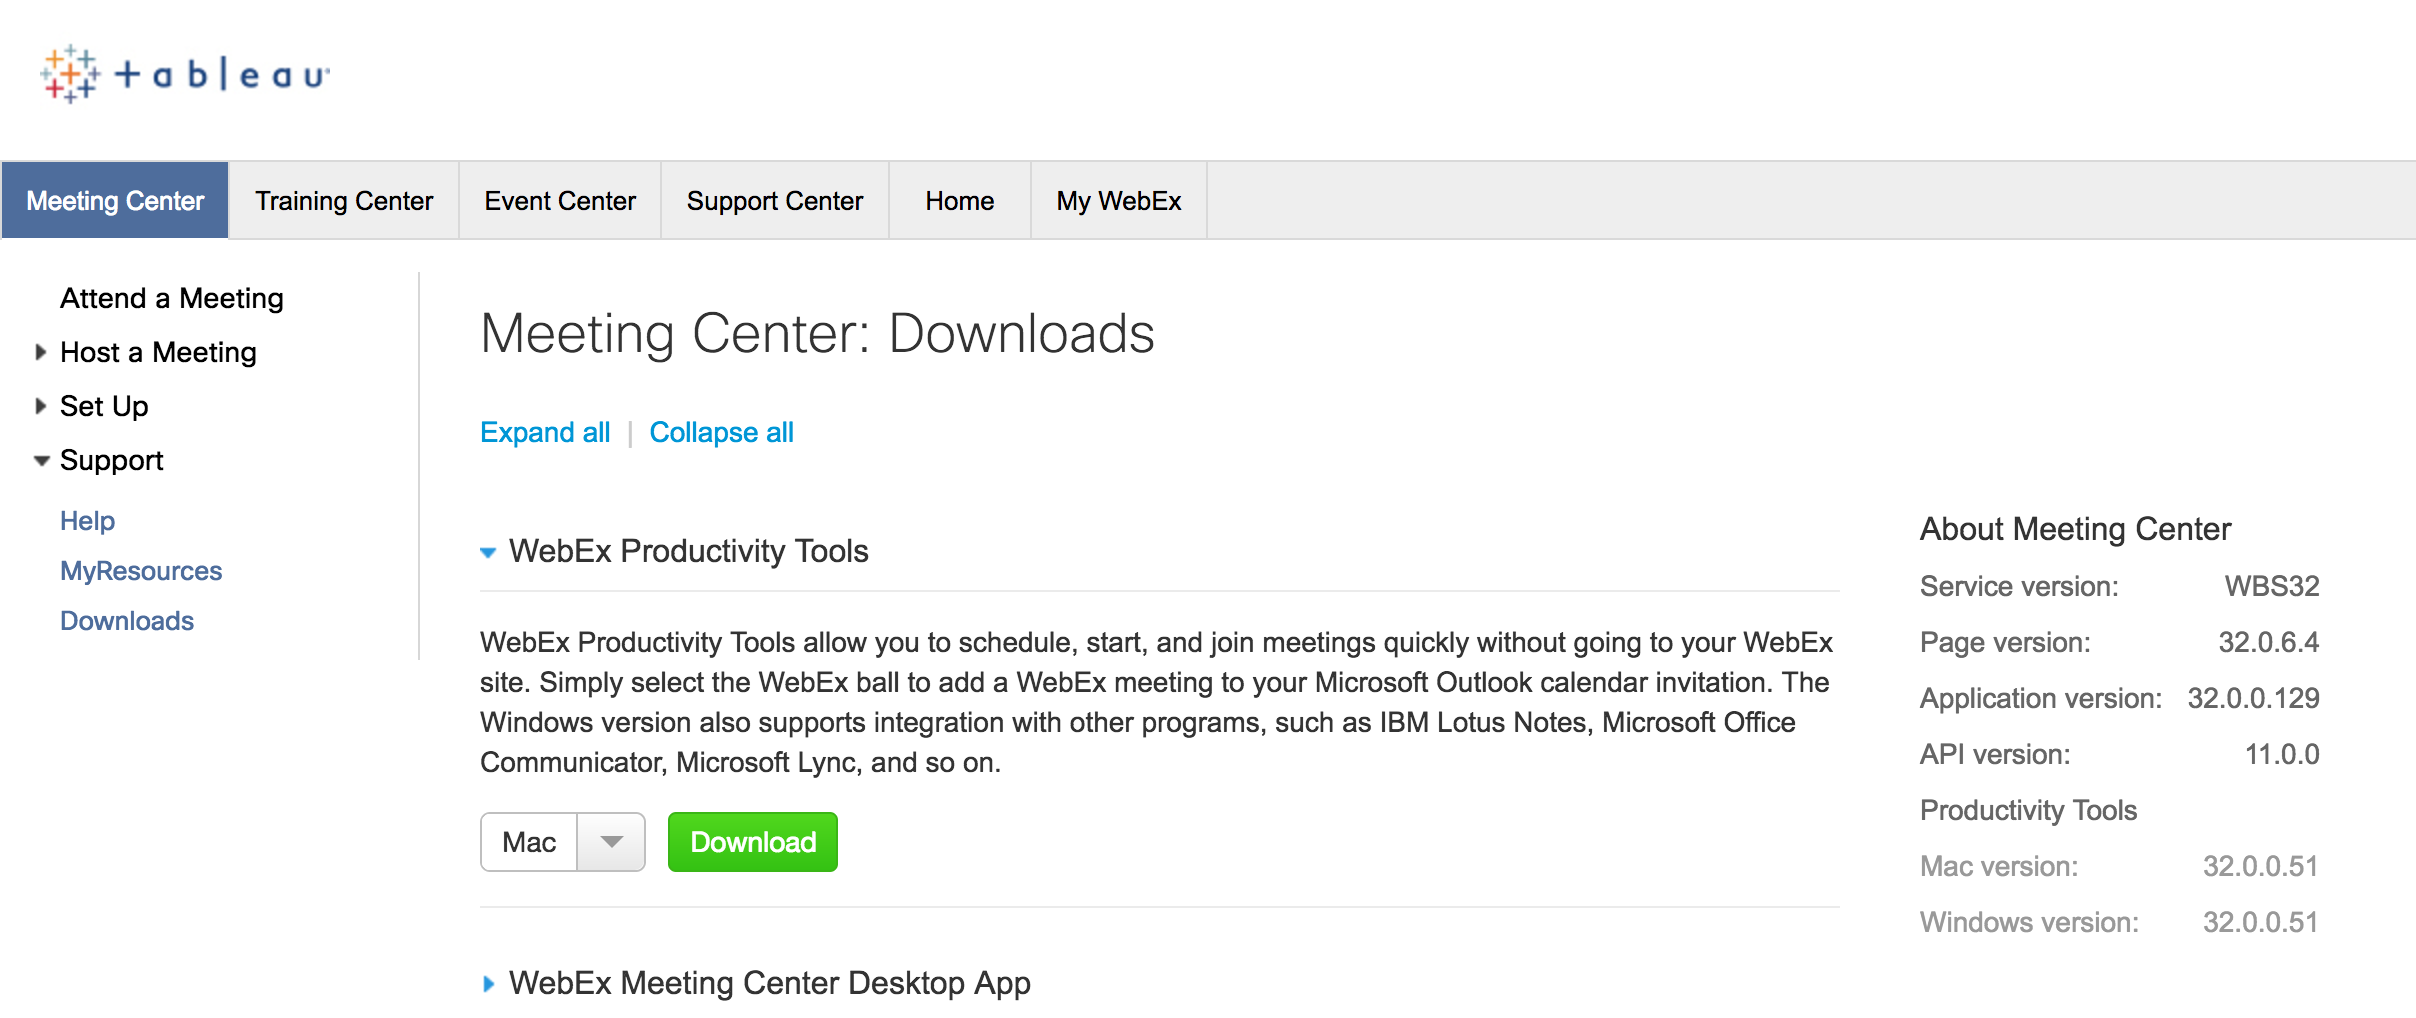The image size is (2416, 1018).
Task: Click the Collapse all link
Action: [721, 432]
